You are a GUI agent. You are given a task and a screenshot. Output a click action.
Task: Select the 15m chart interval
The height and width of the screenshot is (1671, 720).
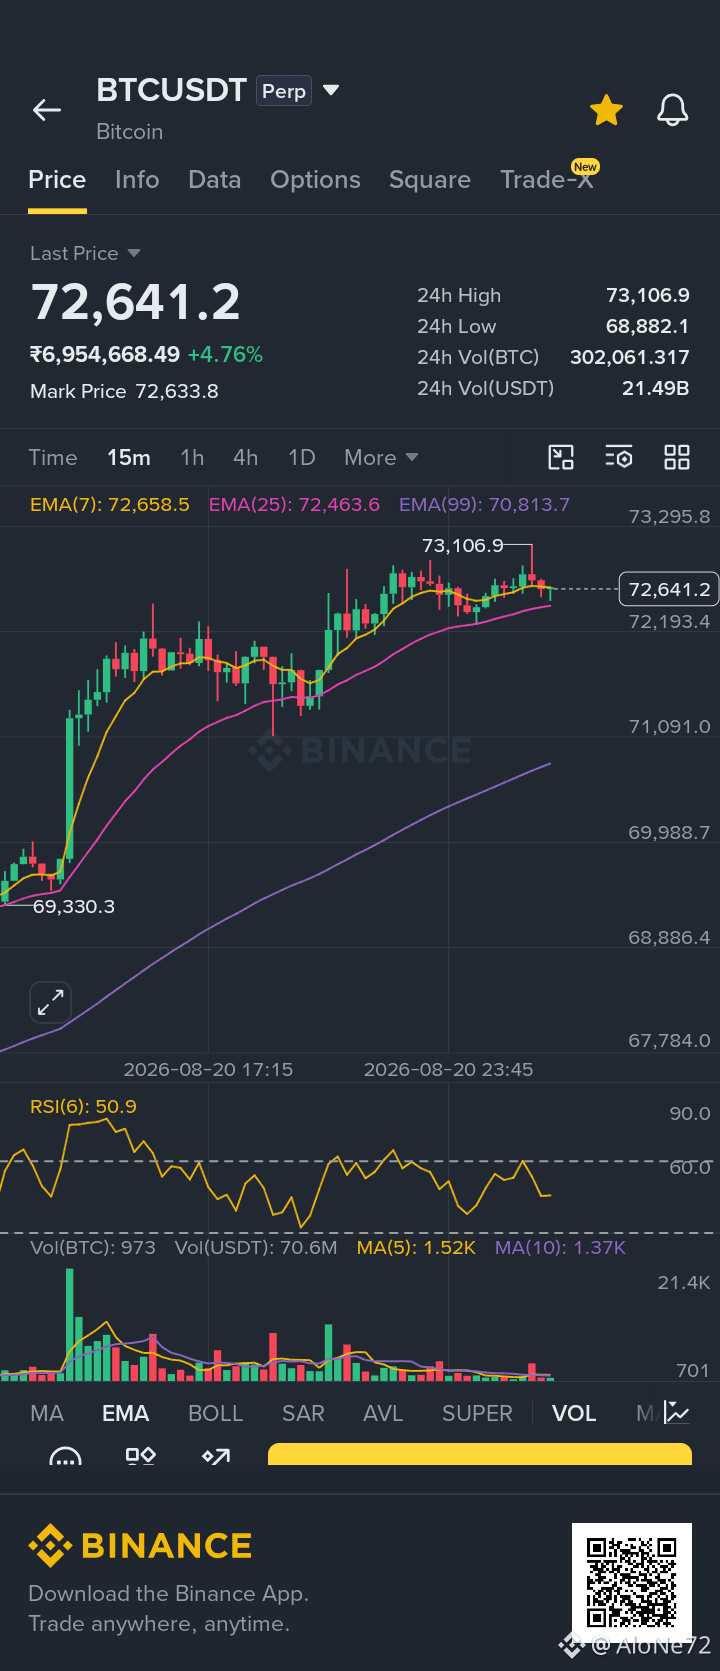coord(129,458)
